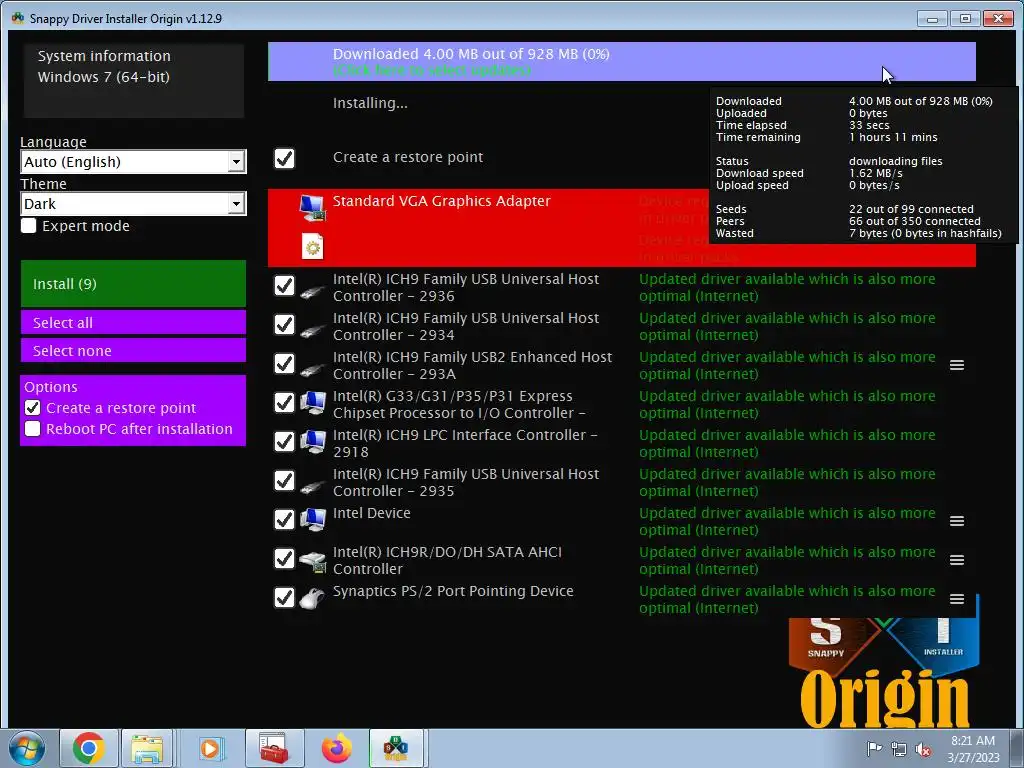Open the red toolbox taskbar icon
1024x768 pixels.
pos(273,748)
